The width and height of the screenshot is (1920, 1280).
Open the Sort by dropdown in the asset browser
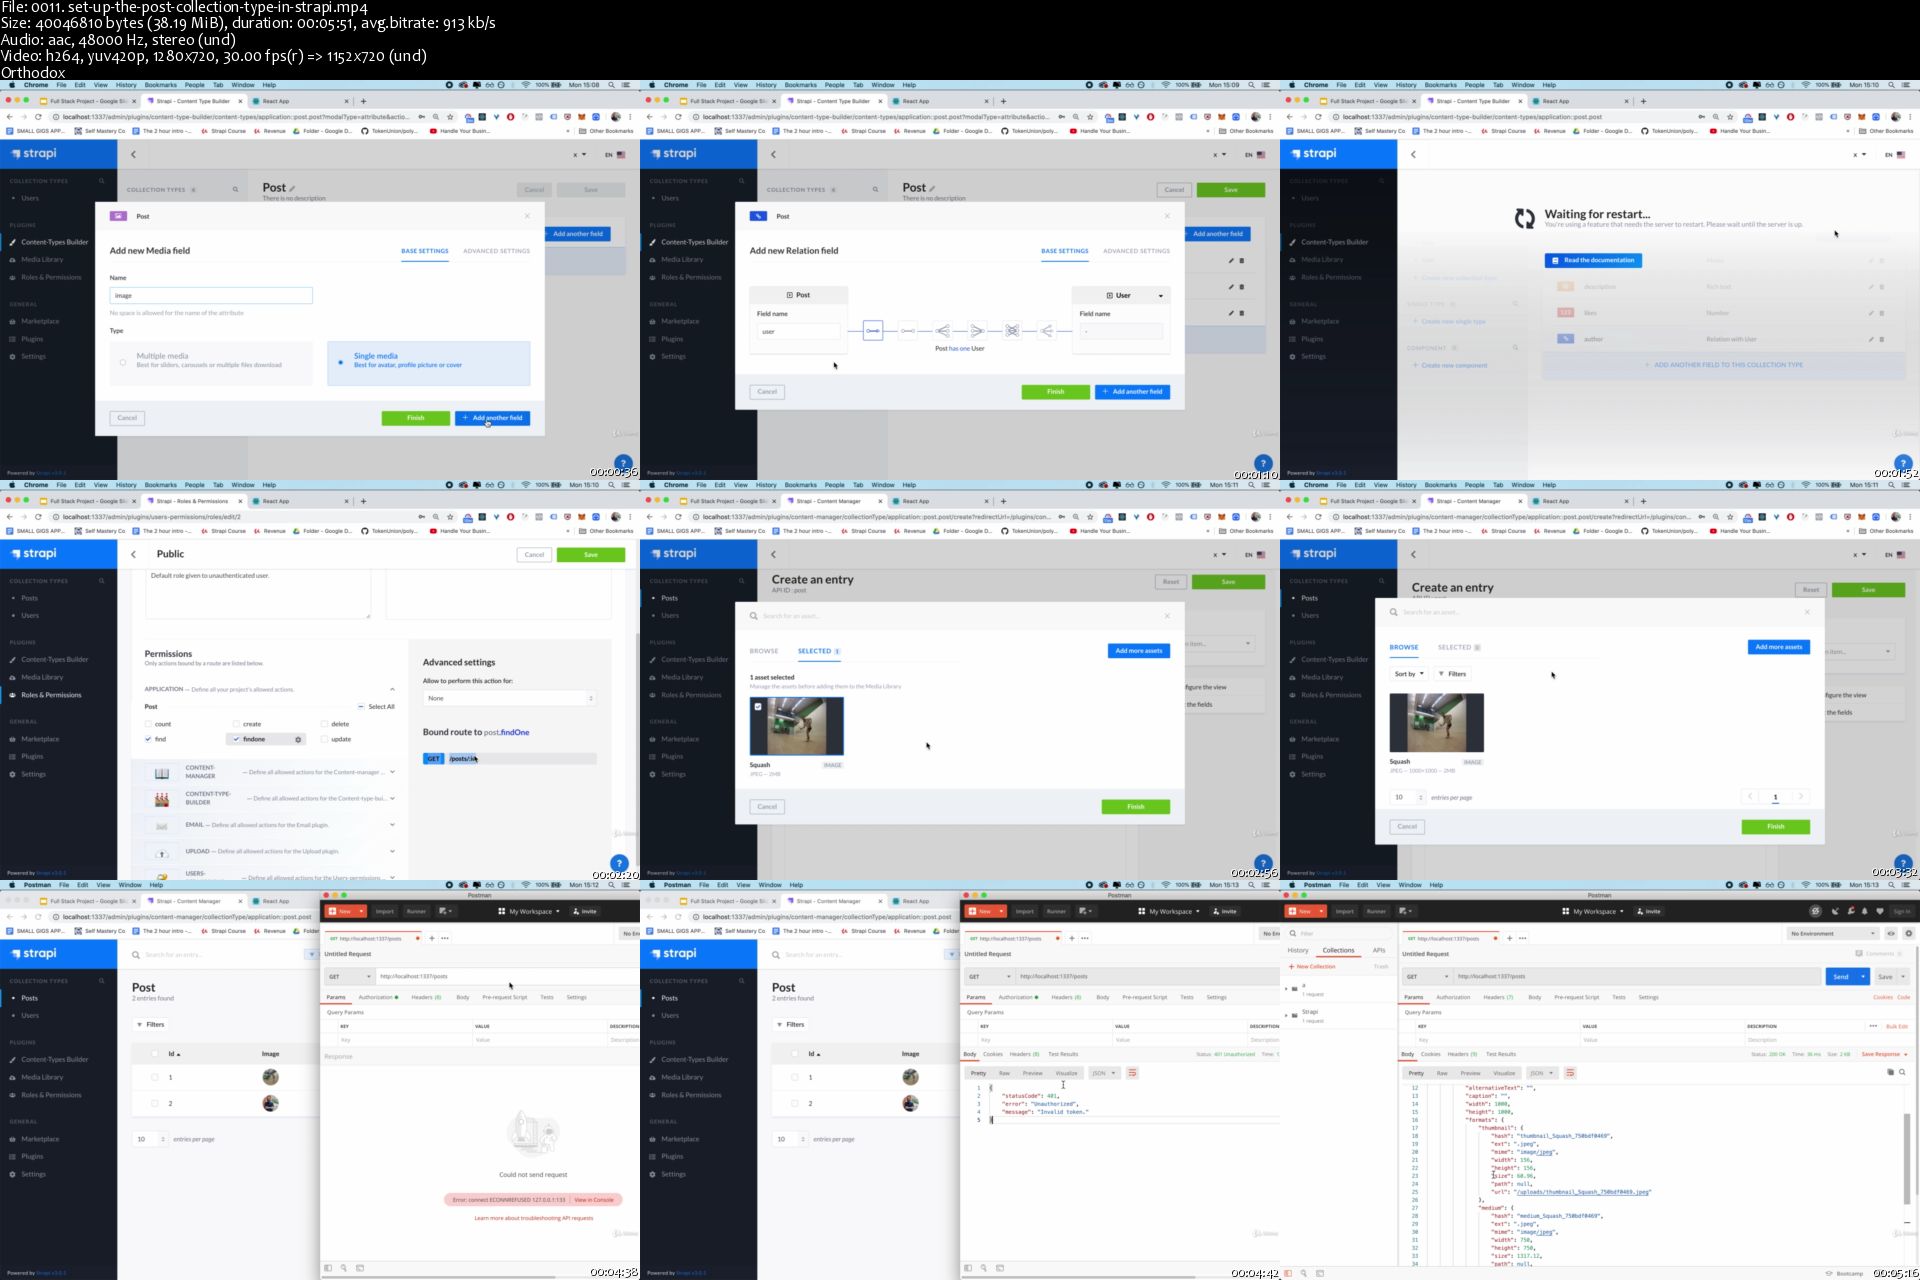point(1409,674)
